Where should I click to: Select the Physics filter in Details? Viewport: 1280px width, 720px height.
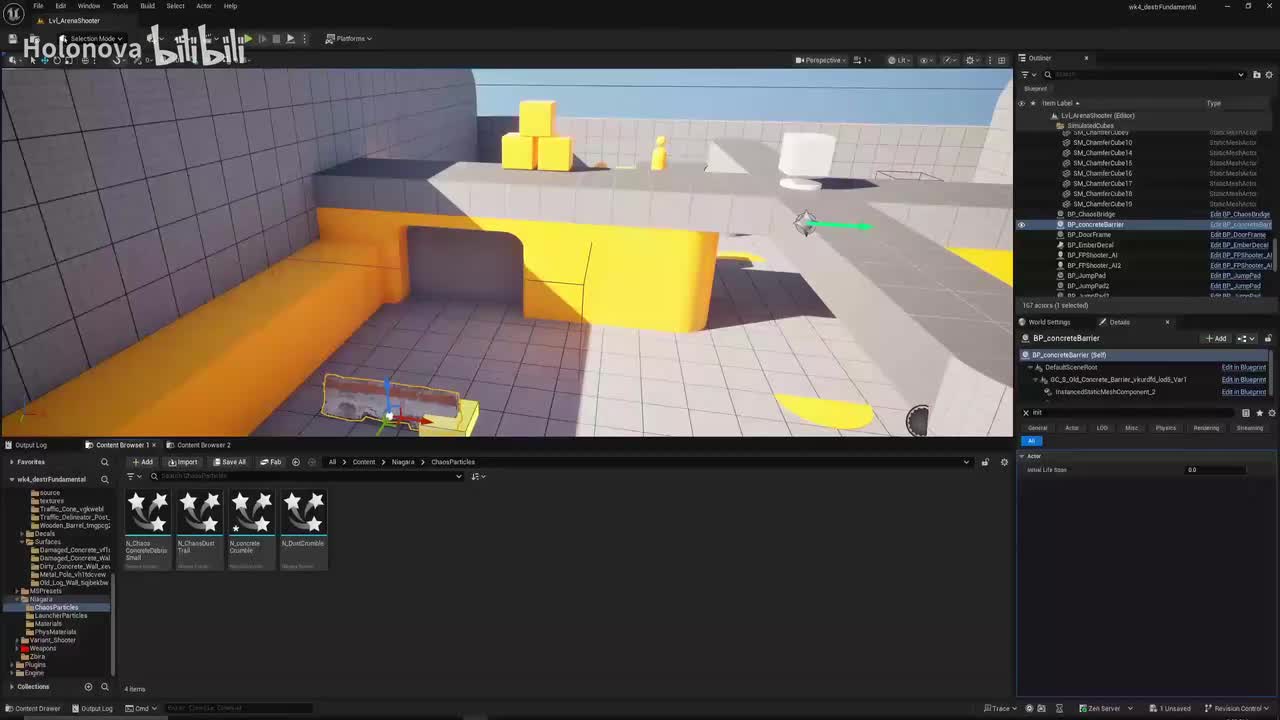coord(1166,428)
